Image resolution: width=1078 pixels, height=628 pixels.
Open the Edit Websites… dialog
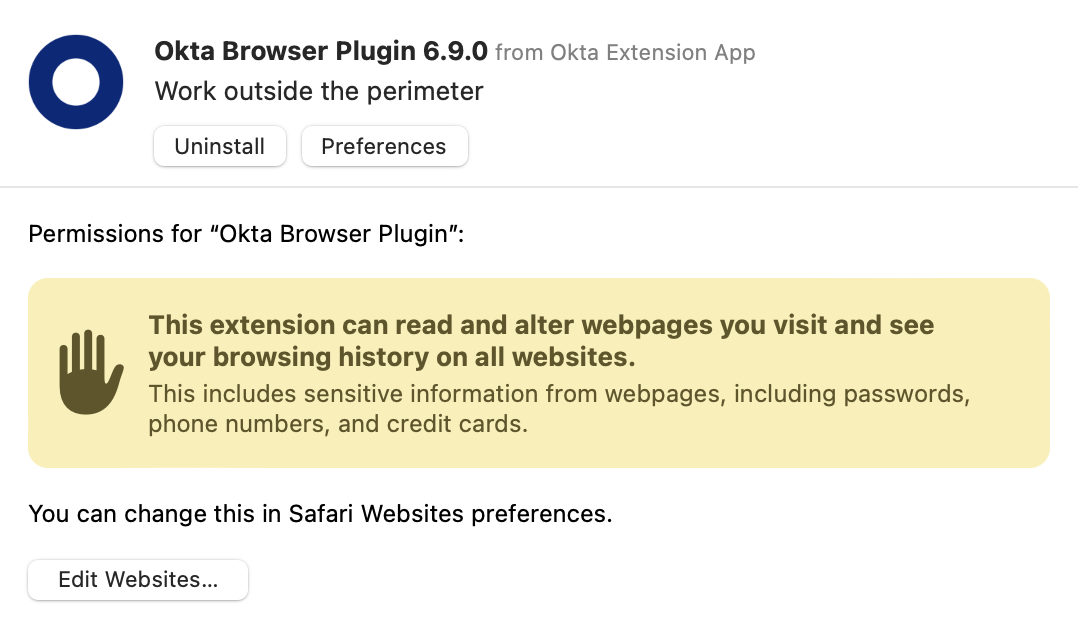coord(138,580)
